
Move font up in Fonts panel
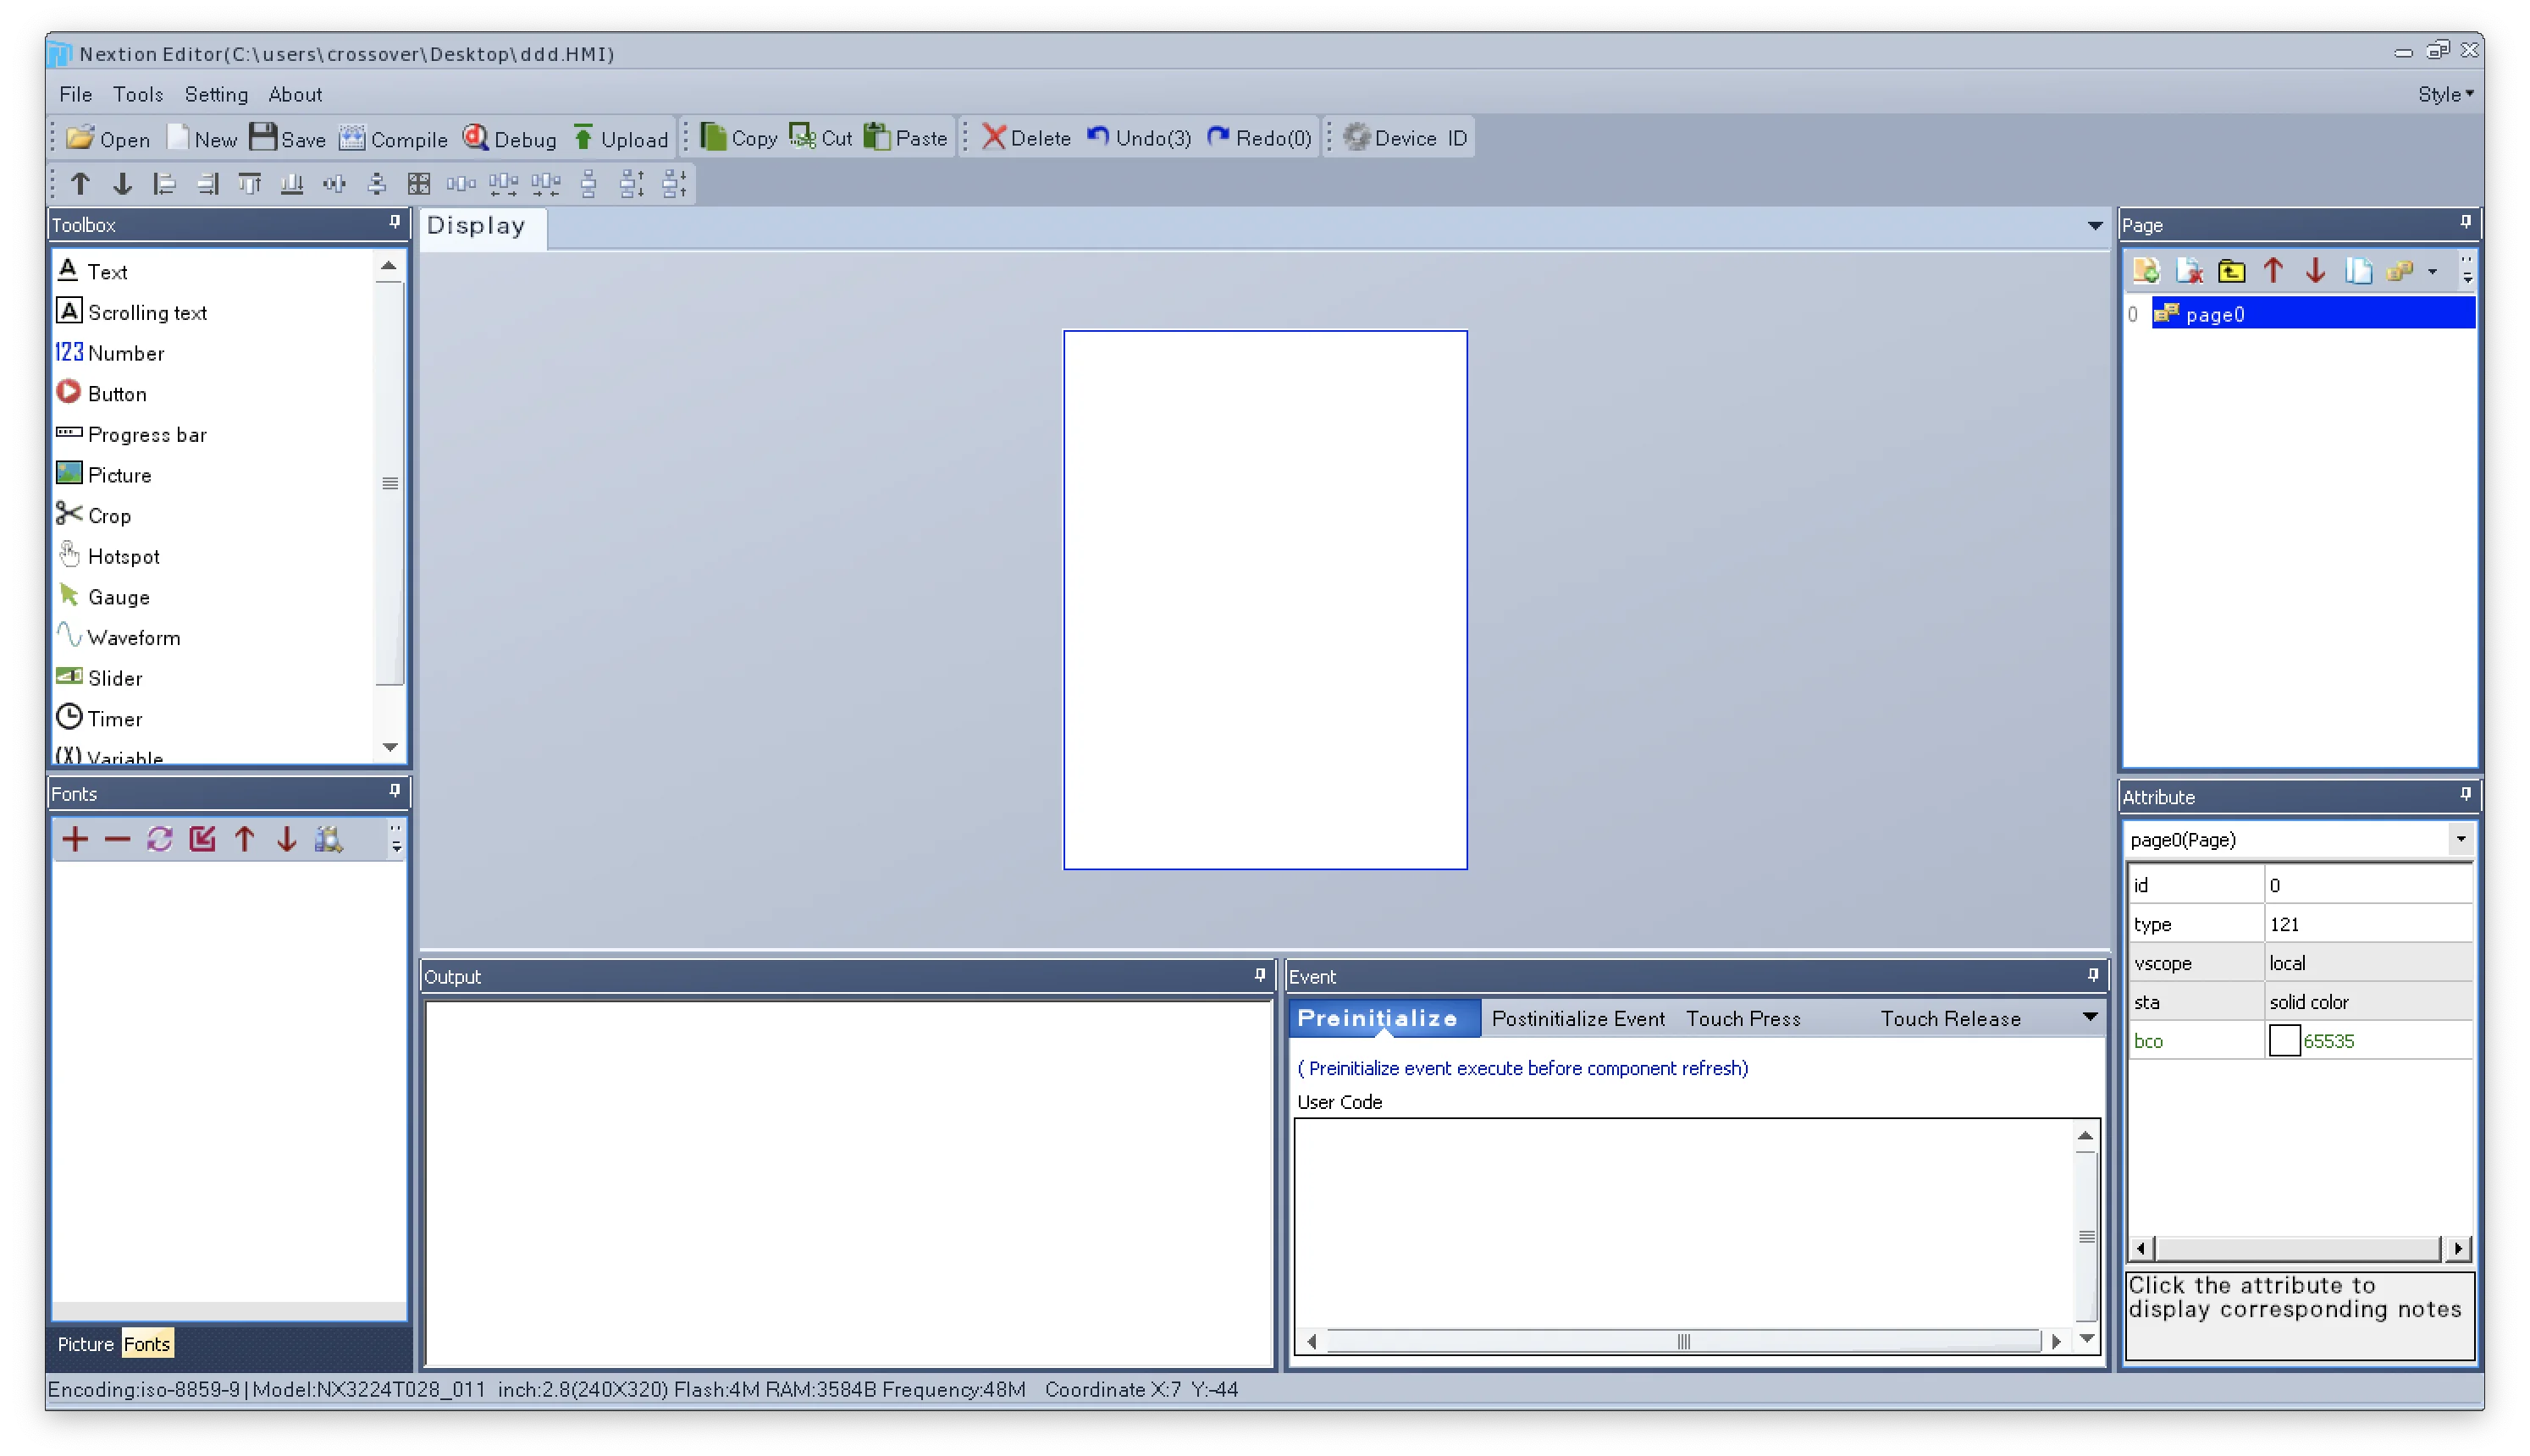pos(245,840)
